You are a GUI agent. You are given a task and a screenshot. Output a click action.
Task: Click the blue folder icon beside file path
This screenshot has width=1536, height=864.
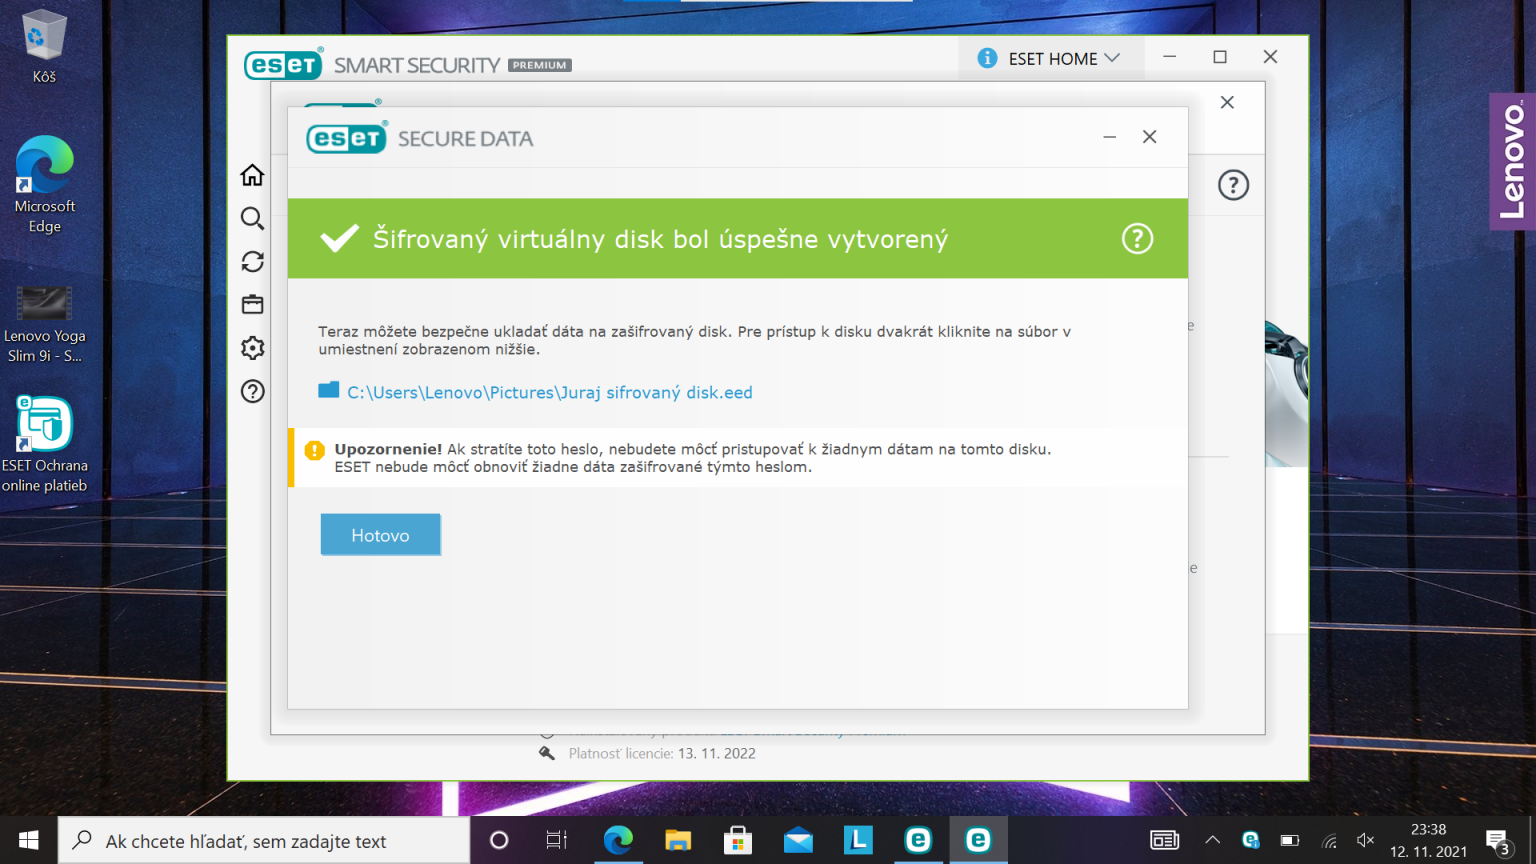tap(328, 391)
